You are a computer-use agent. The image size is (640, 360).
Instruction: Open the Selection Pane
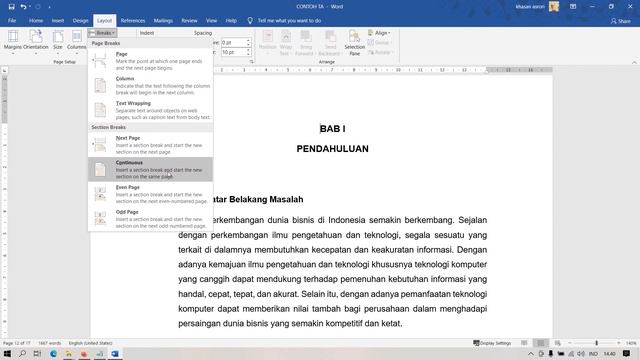pyautogui.click(x=354, y=42)
